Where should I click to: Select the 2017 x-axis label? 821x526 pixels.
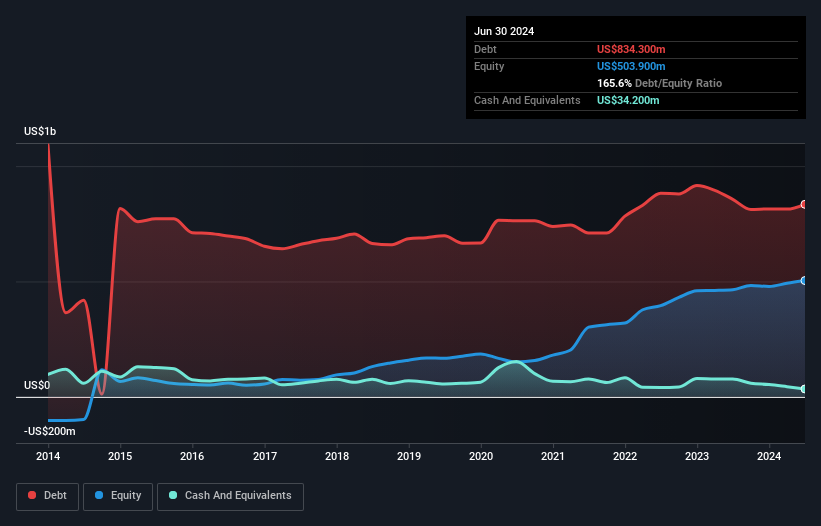point(265,456)
